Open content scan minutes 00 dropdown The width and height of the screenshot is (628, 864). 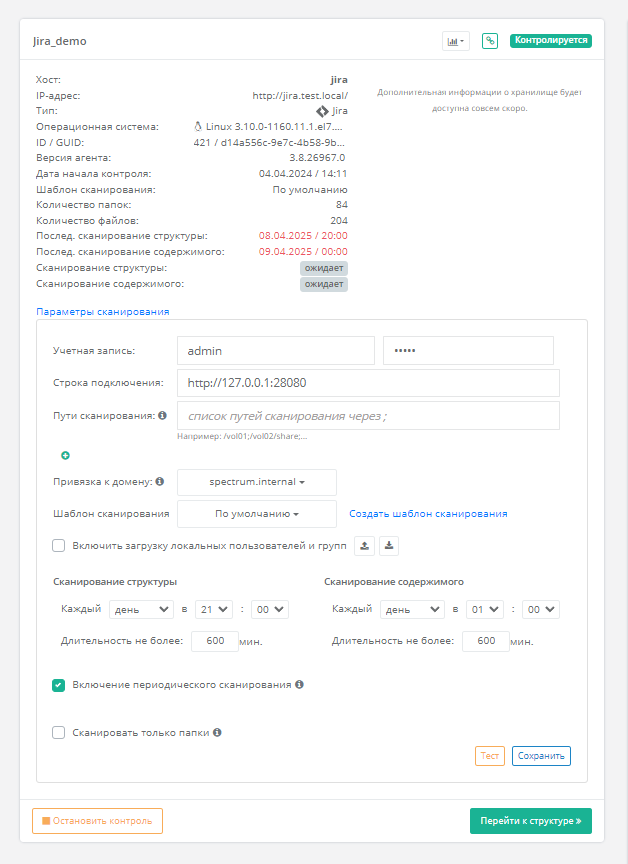tap(541, 609)
